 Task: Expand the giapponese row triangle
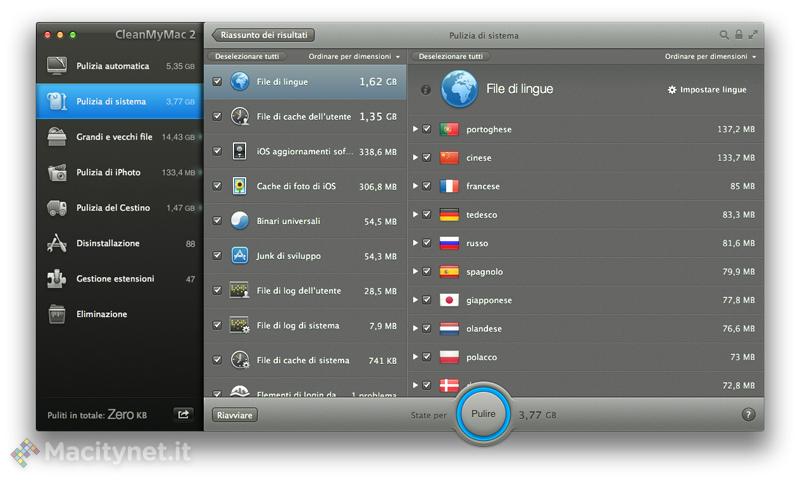(x=415, y=300)
